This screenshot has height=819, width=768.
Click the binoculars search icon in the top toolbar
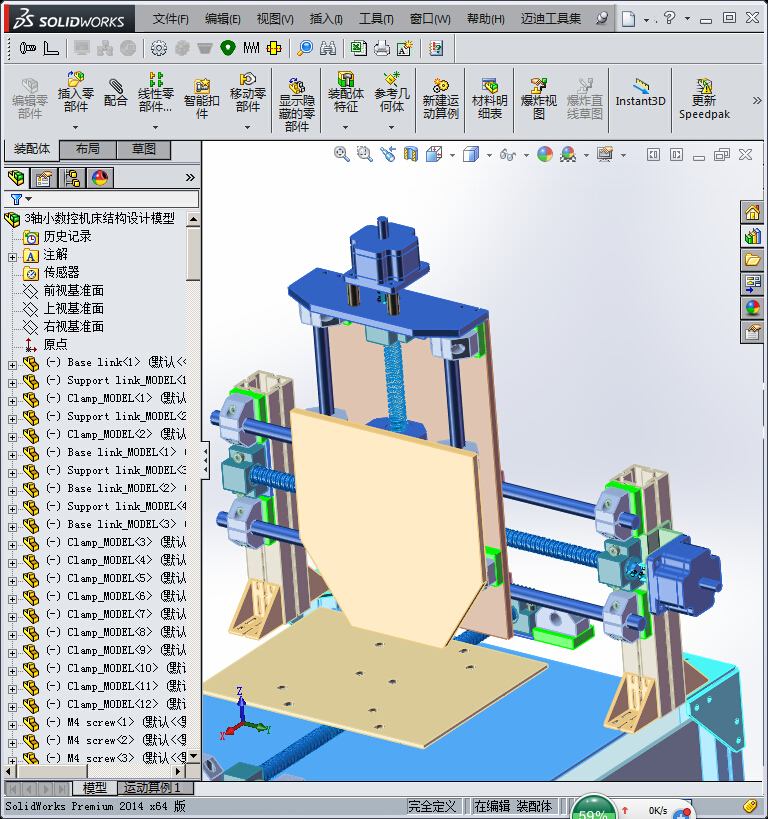(x=328, y=48)
